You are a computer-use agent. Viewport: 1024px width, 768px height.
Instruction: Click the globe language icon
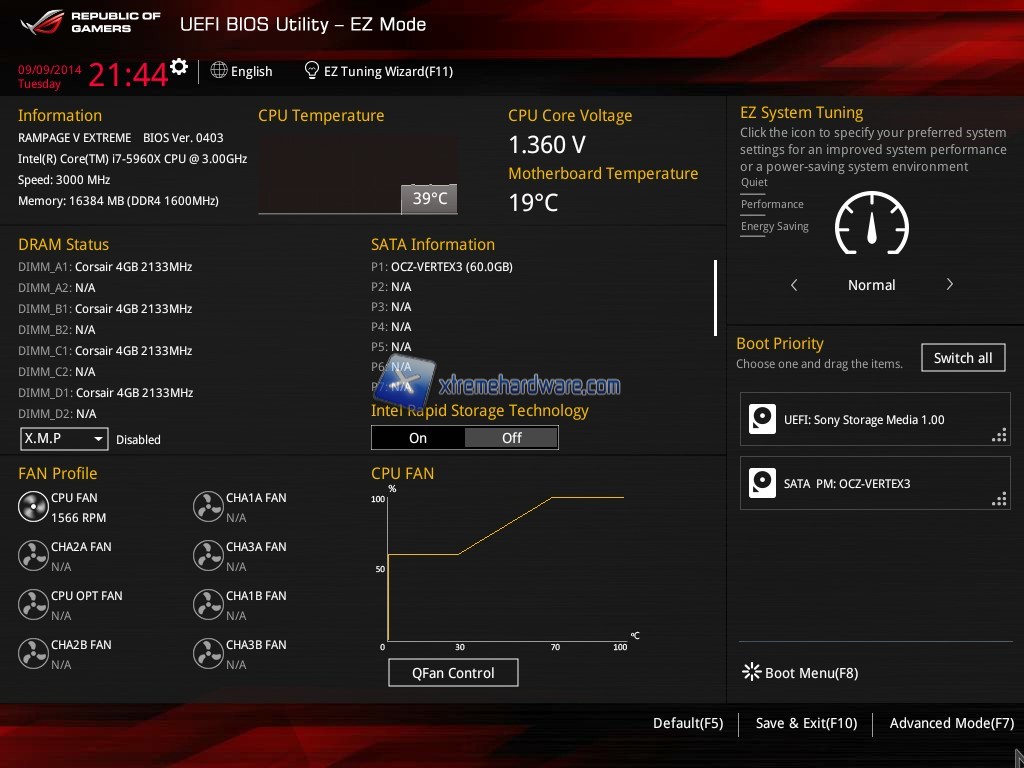[x=219, y=71]
